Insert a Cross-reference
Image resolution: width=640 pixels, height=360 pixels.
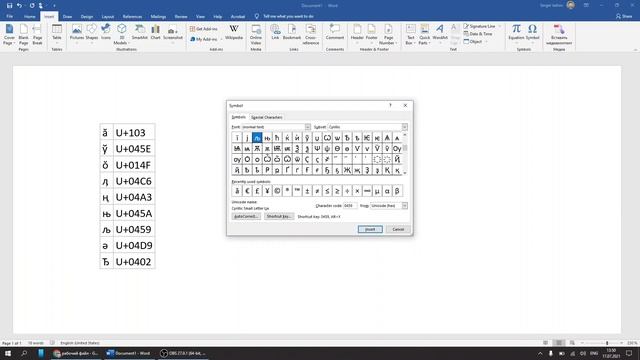point(311,34)
